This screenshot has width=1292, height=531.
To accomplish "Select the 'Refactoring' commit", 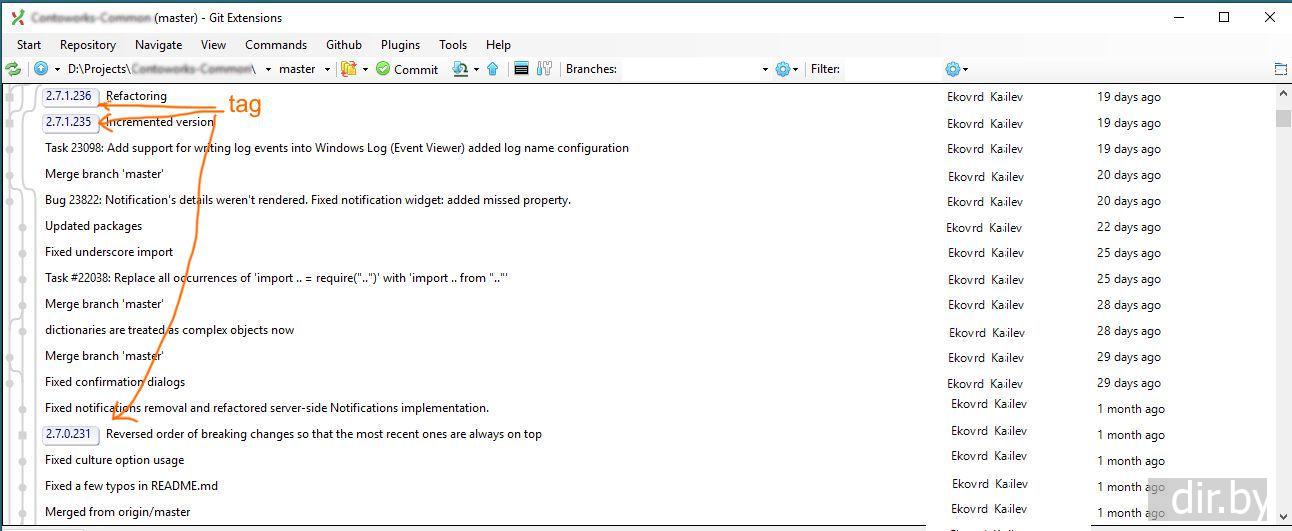I will [x=136, y=96].
